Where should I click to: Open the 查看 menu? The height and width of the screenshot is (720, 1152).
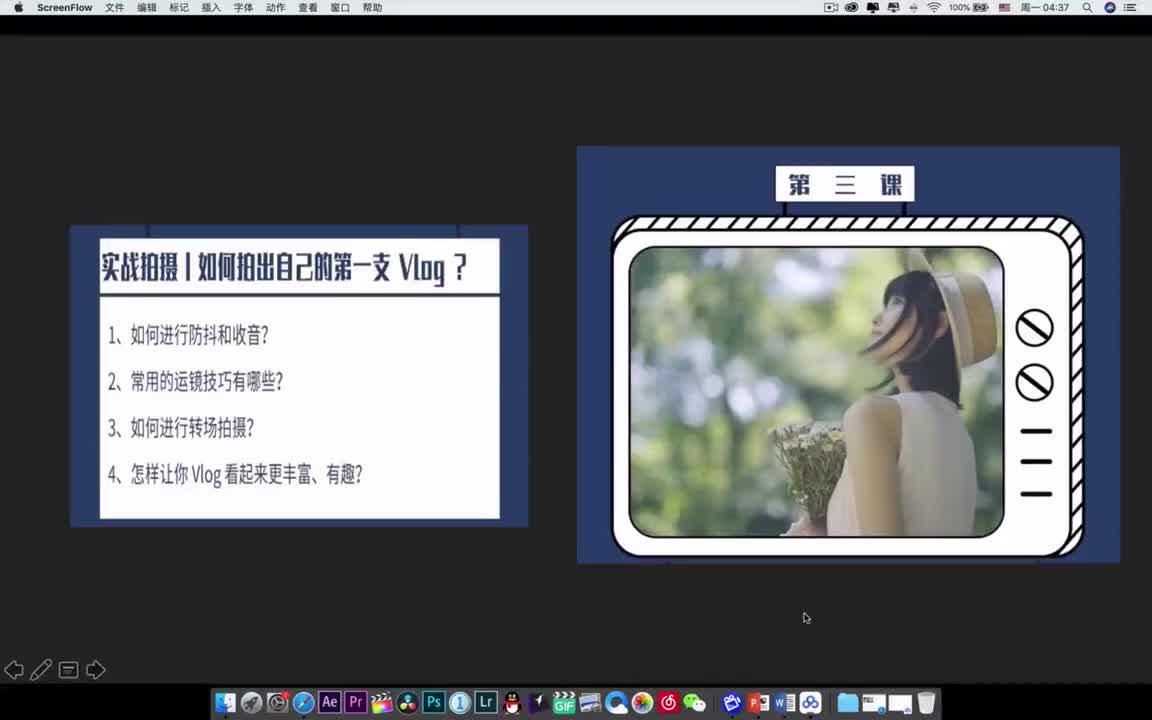coord(308,7)
